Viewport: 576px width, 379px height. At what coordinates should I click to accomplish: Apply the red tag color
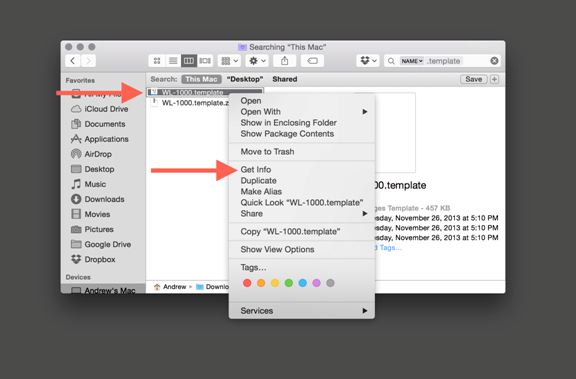click(247, 283)
